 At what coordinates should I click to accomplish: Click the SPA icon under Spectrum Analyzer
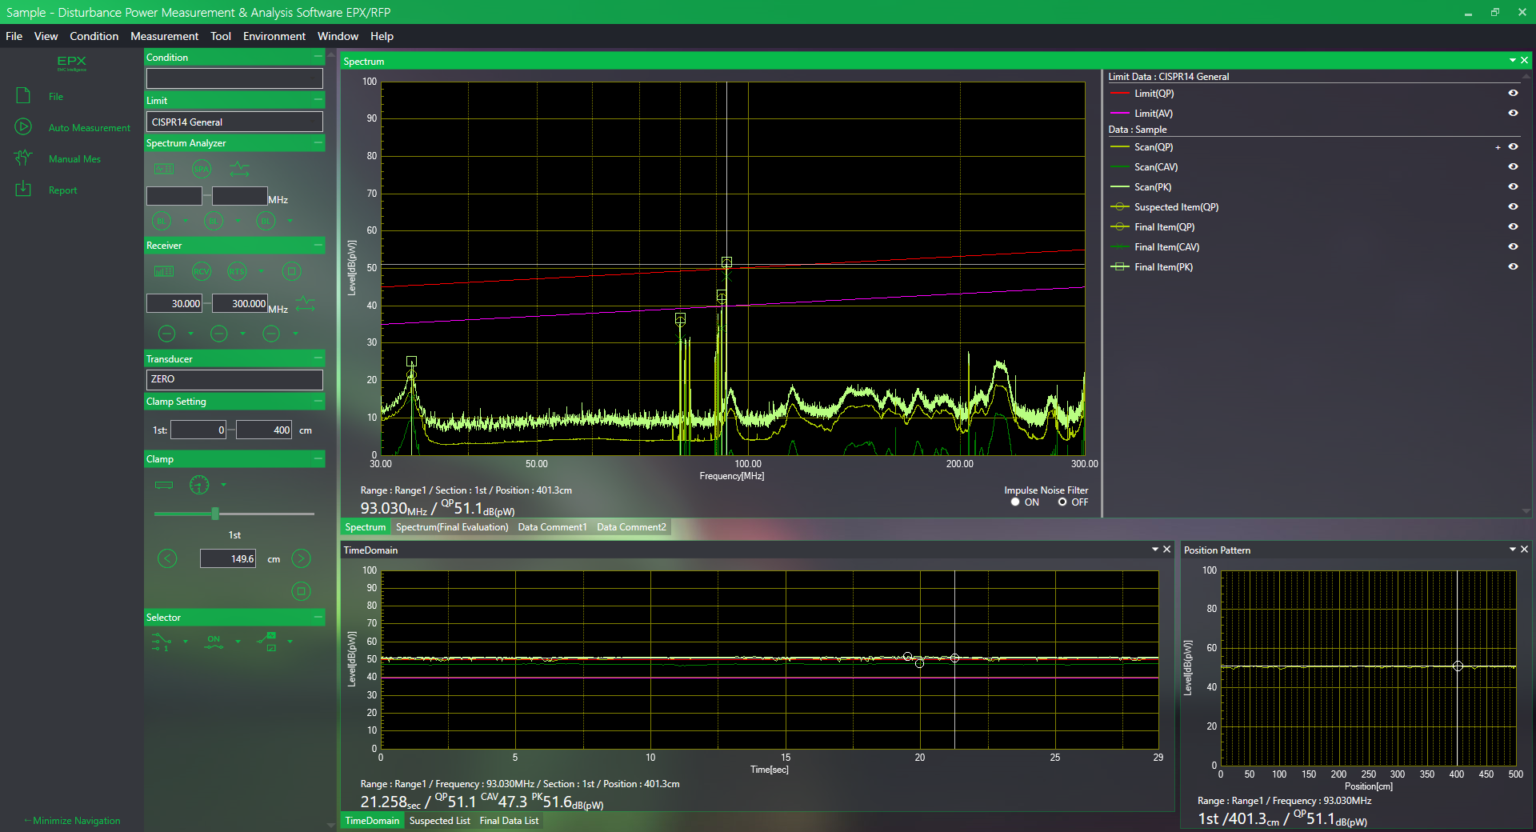(x=201, y=169)
